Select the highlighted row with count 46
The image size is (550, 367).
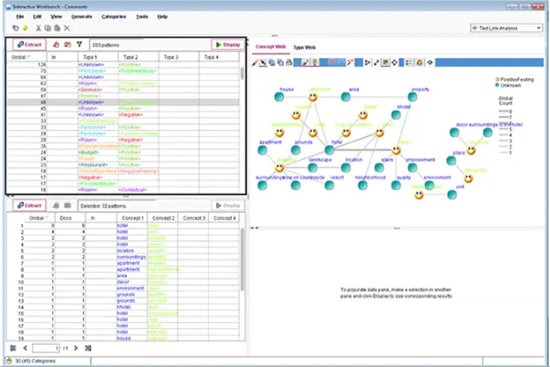tap(123, 102)
